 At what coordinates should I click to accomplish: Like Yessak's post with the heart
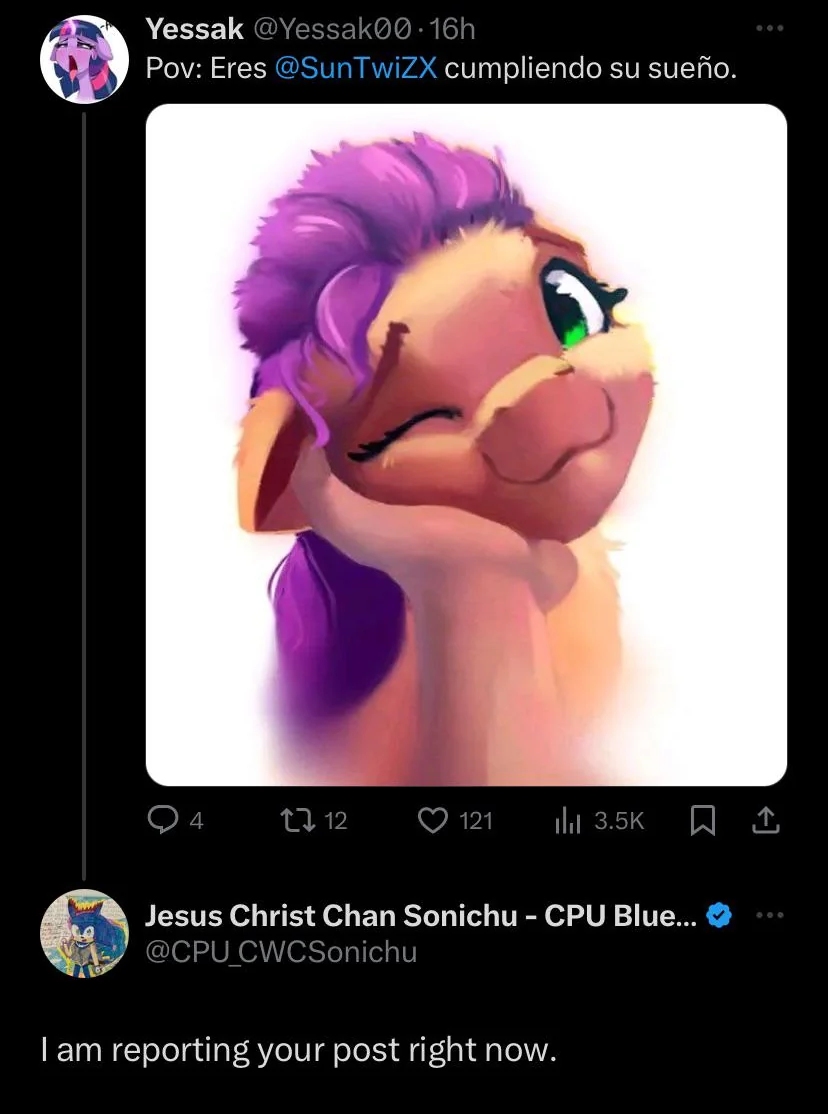(432, 821)
